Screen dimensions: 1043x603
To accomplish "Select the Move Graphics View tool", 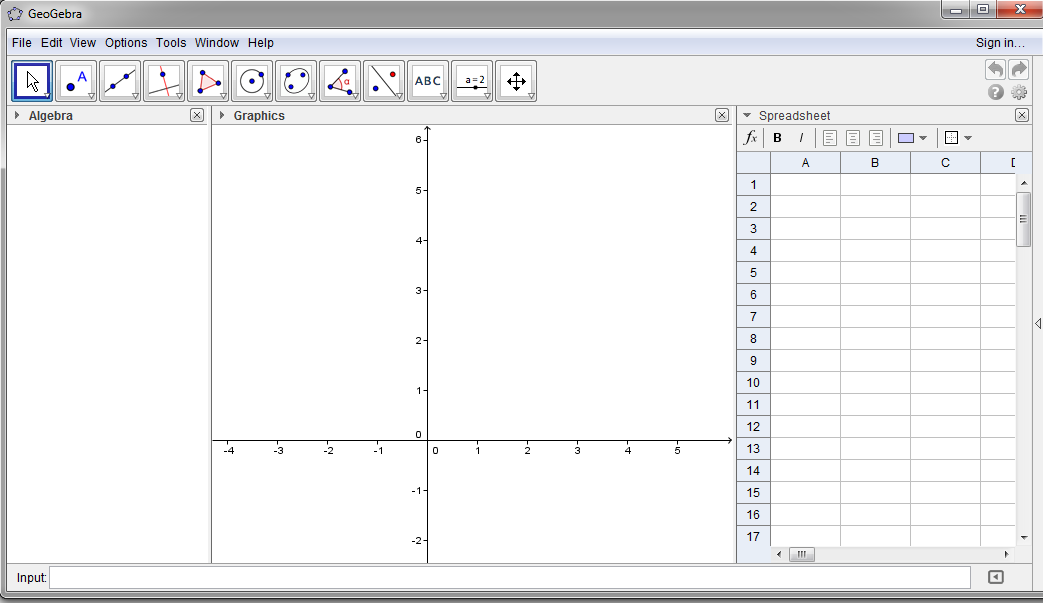I will coord(516,81).
